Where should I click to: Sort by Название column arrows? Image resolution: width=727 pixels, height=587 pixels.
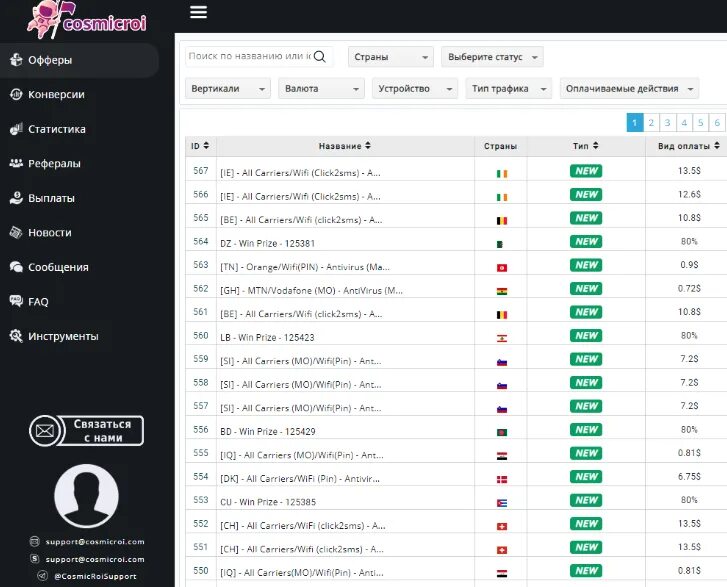coord(368,146)
